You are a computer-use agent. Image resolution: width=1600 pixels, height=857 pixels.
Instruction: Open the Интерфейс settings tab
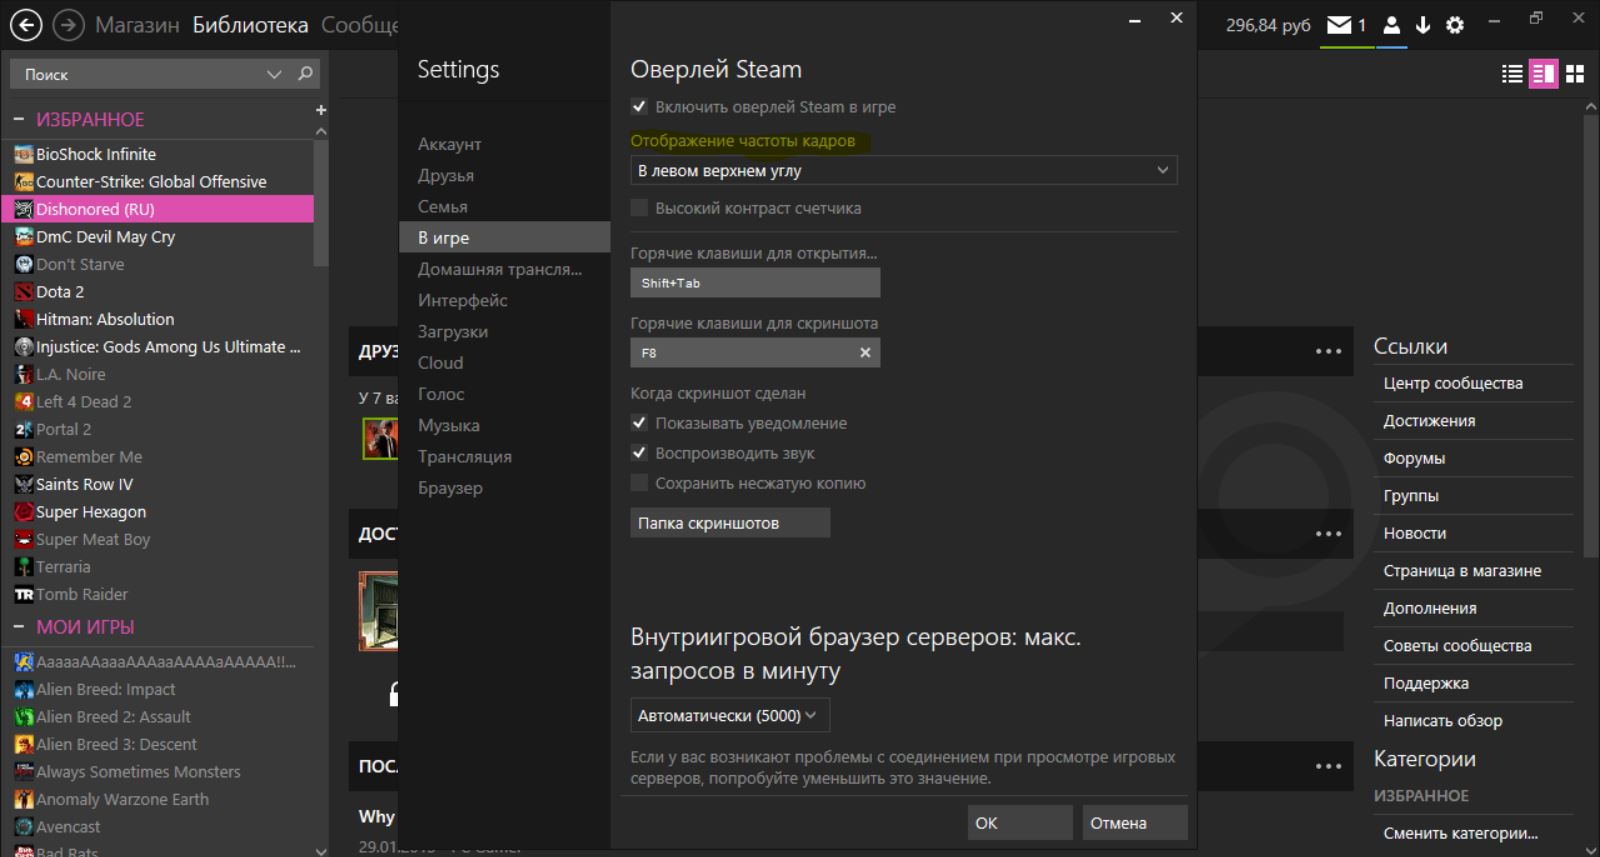[x=462, y=300]
